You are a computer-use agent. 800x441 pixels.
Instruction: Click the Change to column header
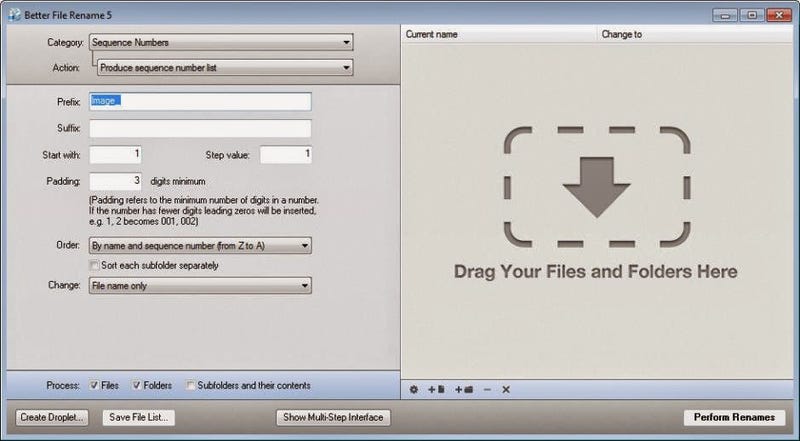(x=695, y=34)
